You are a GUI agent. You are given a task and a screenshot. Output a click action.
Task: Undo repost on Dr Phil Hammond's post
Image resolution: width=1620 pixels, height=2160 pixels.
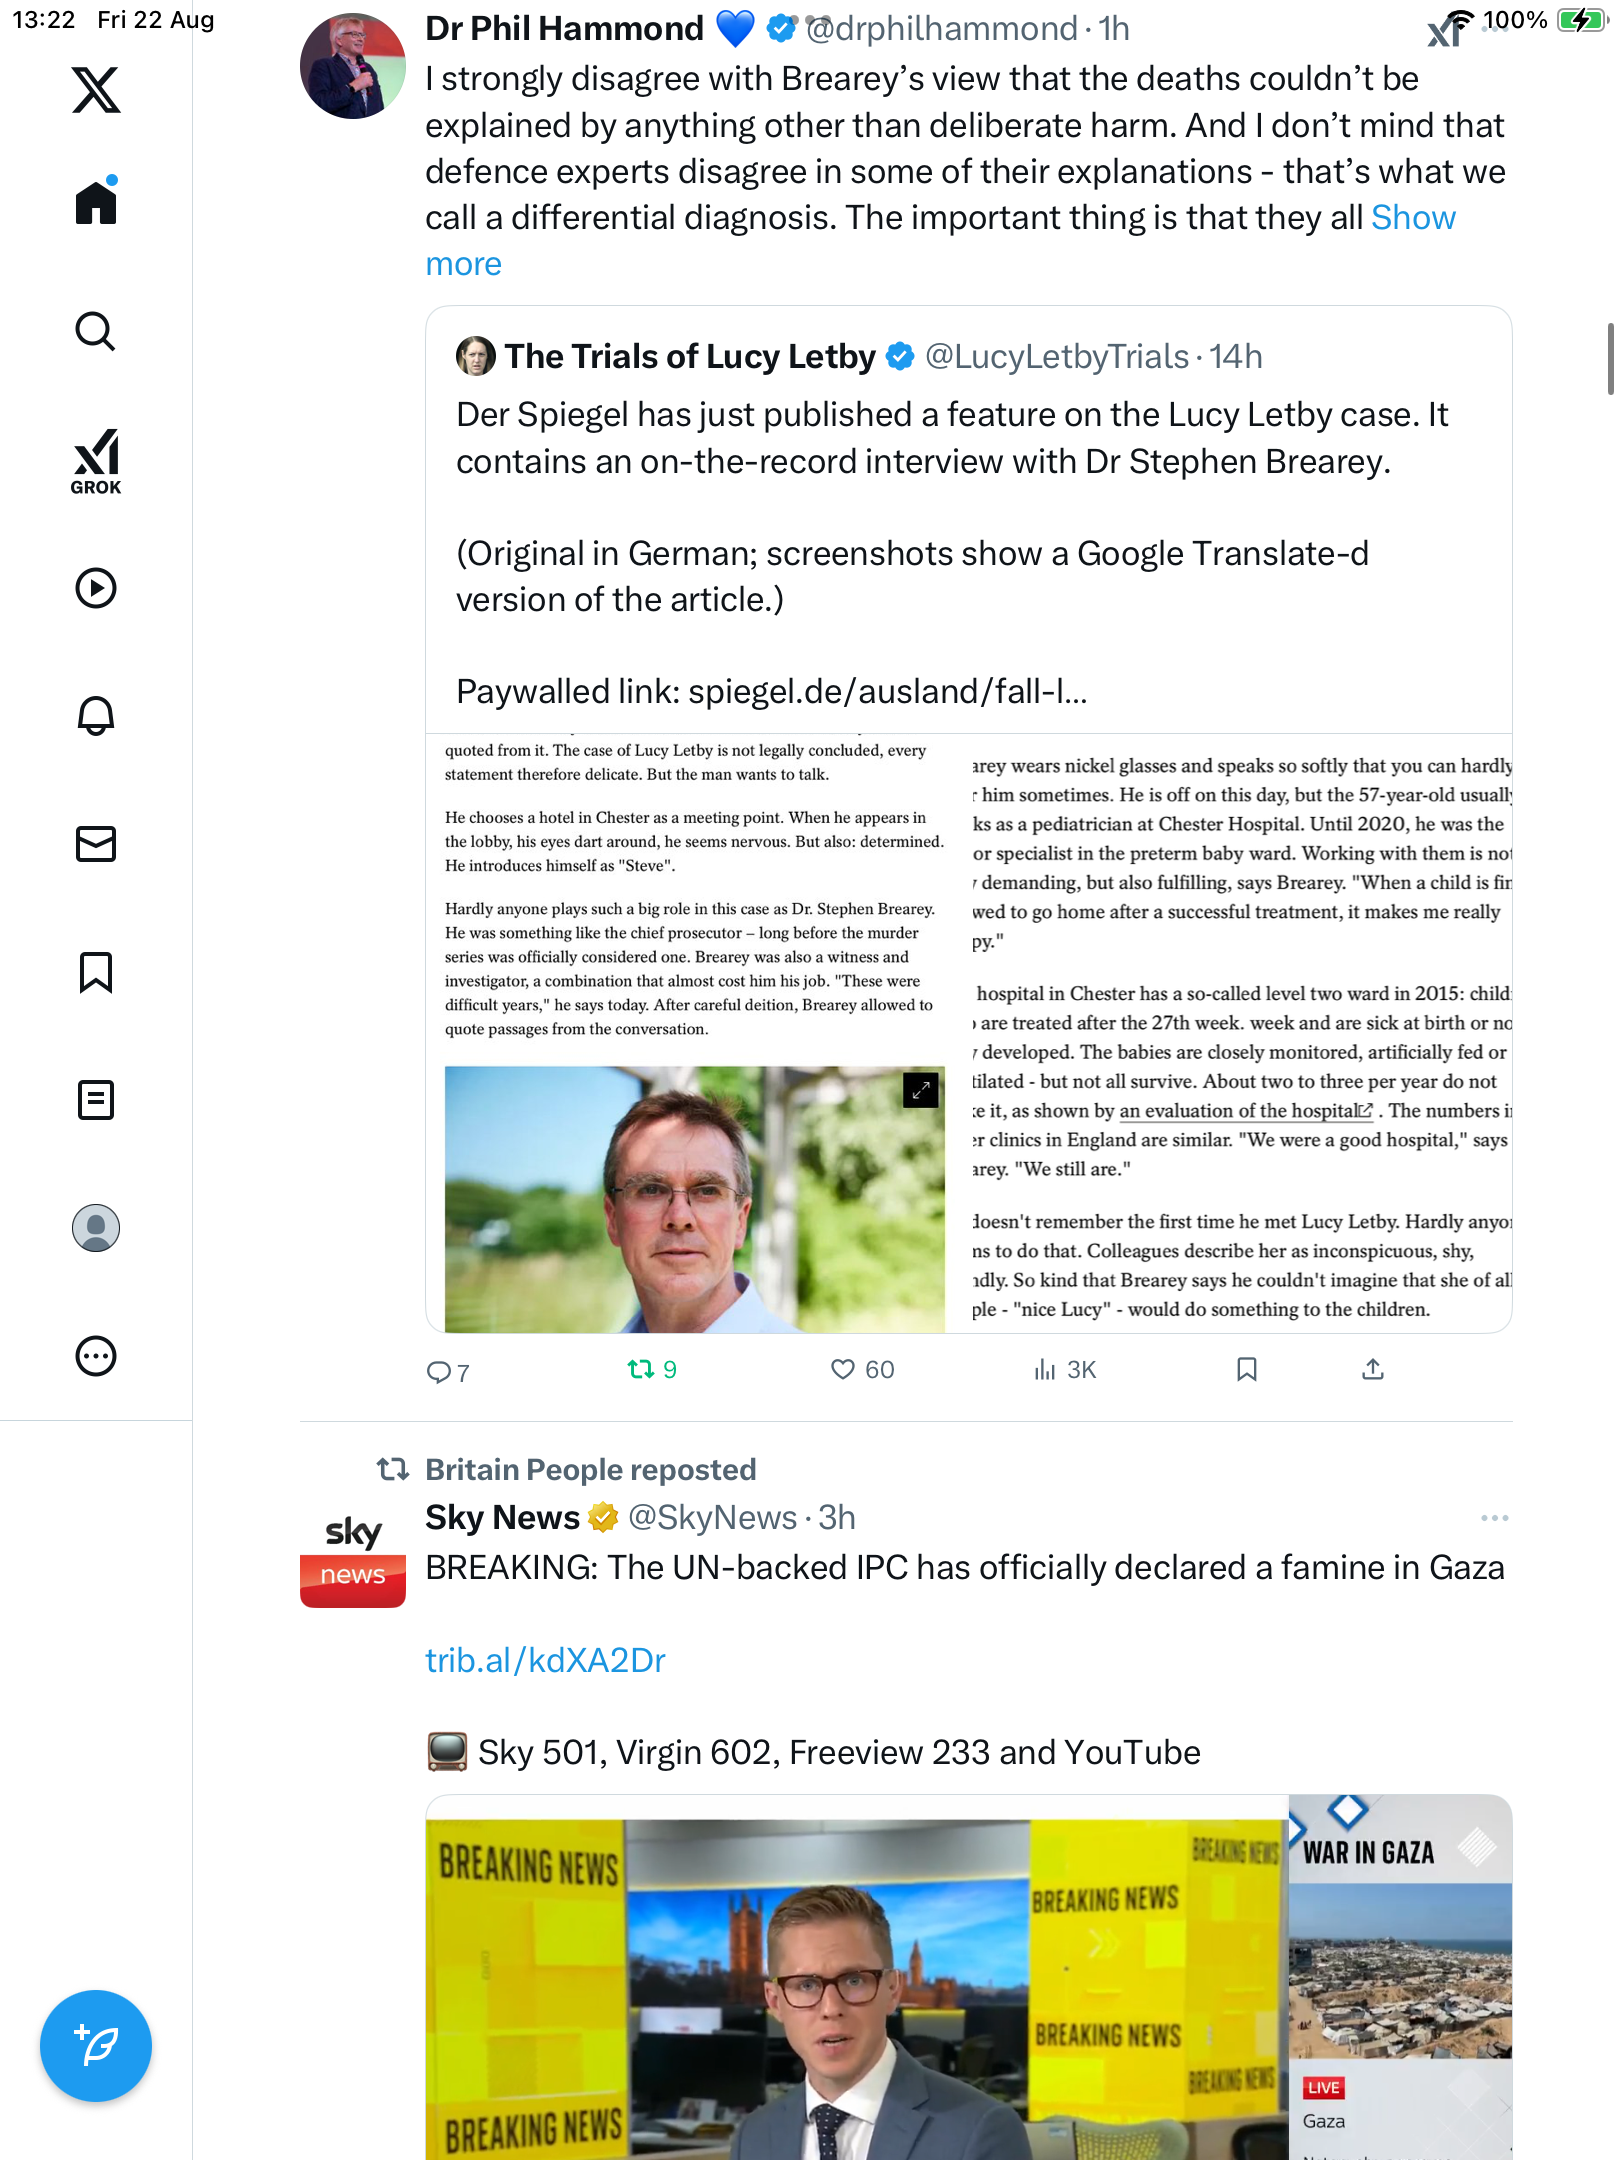tap(652, 1370)
